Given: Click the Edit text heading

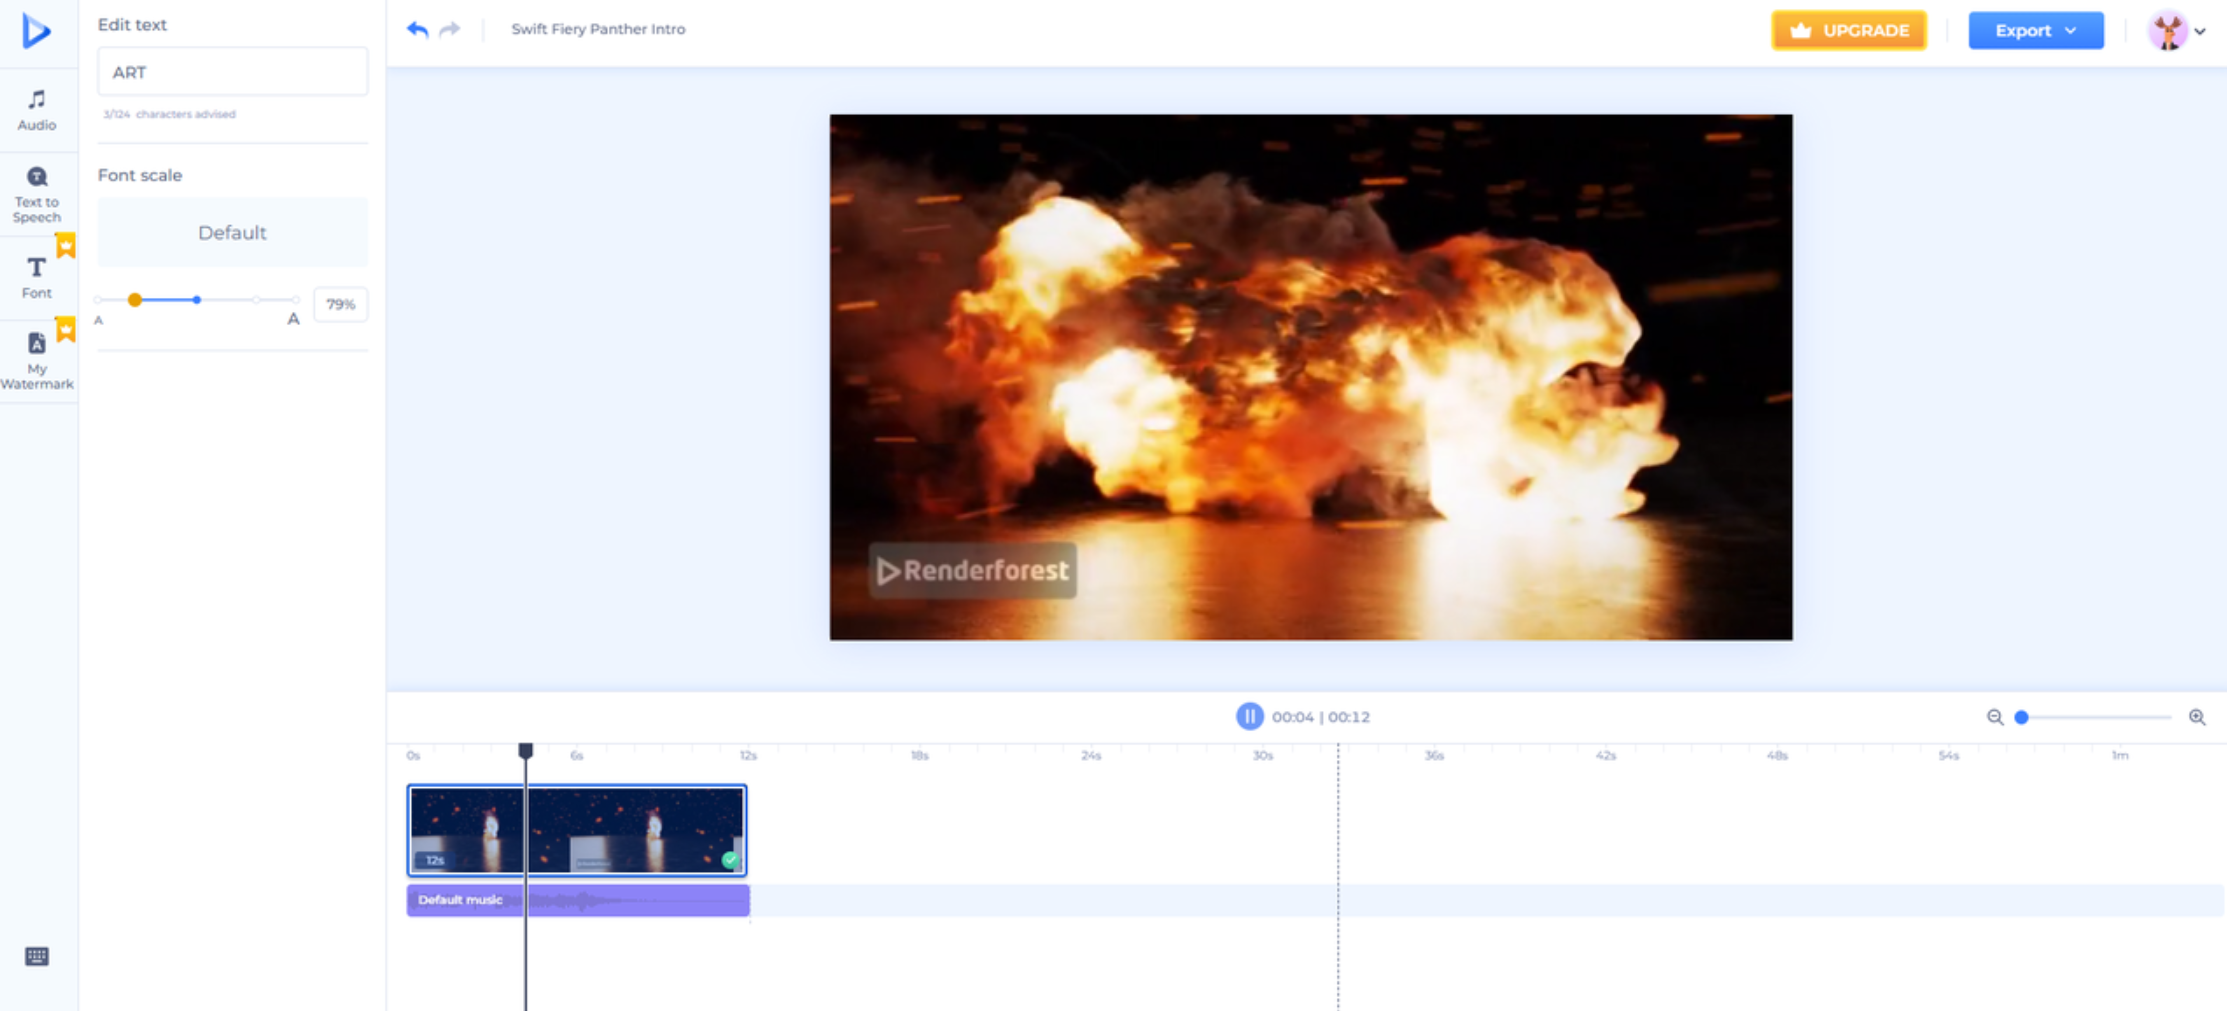Looking at the screenshot, I should pos(132,25).
